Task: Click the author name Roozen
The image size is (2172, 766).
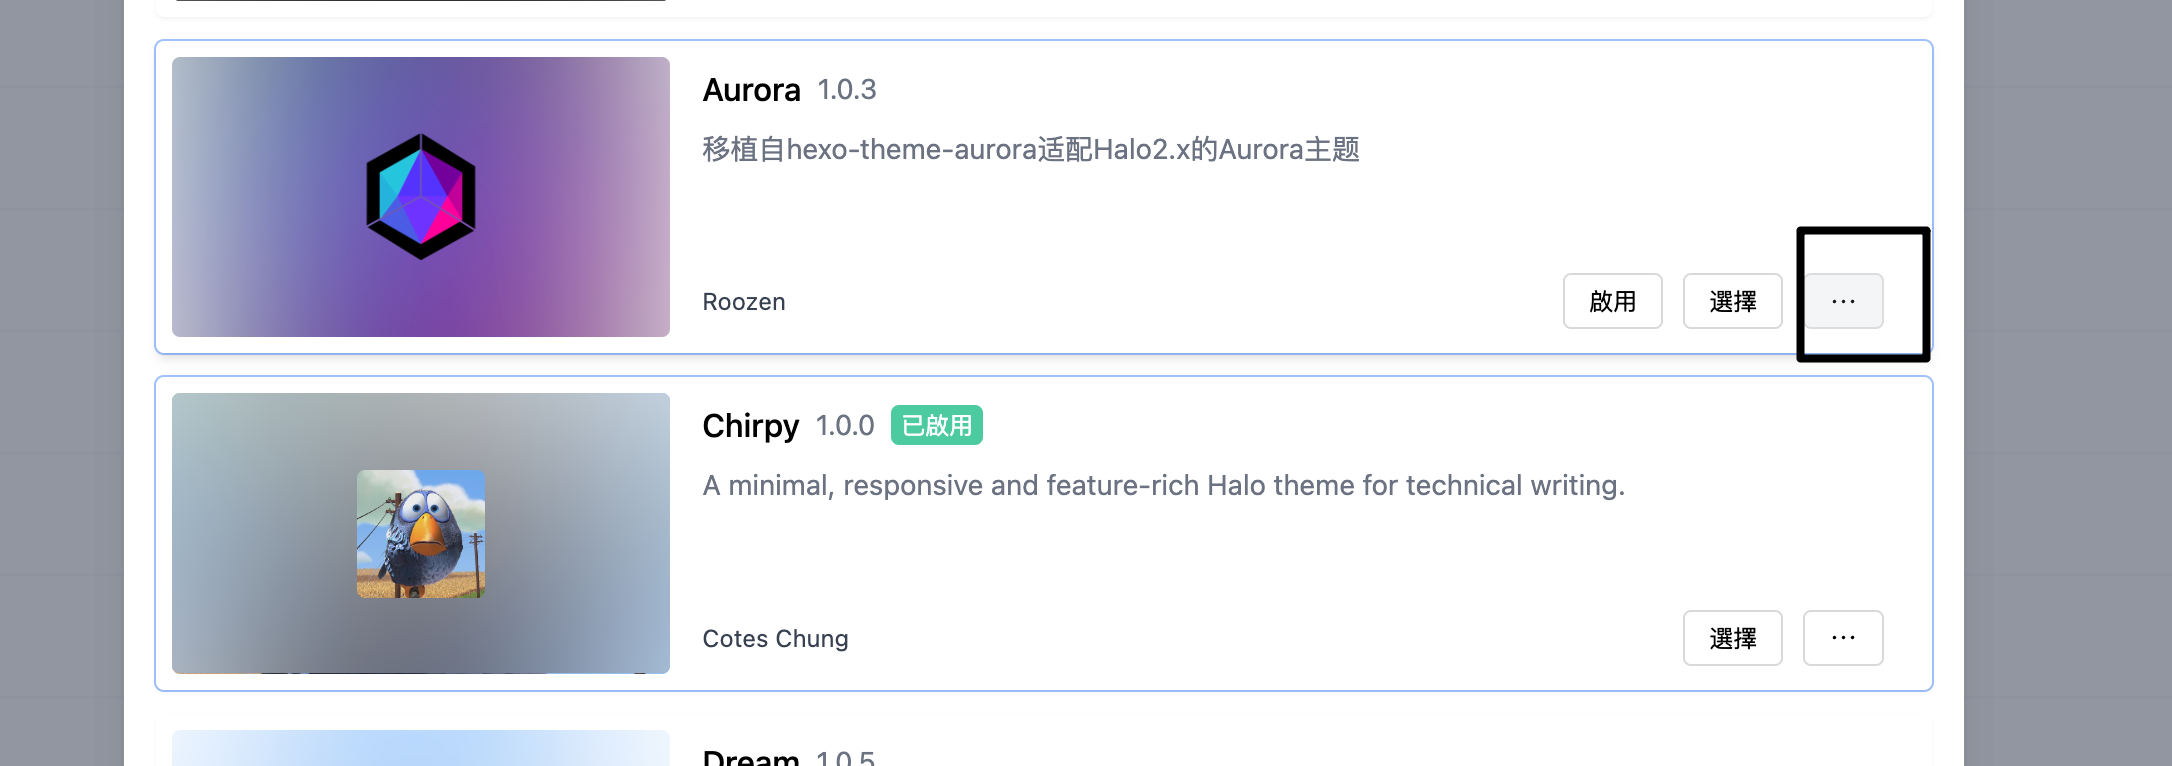Action: point(742,301)
